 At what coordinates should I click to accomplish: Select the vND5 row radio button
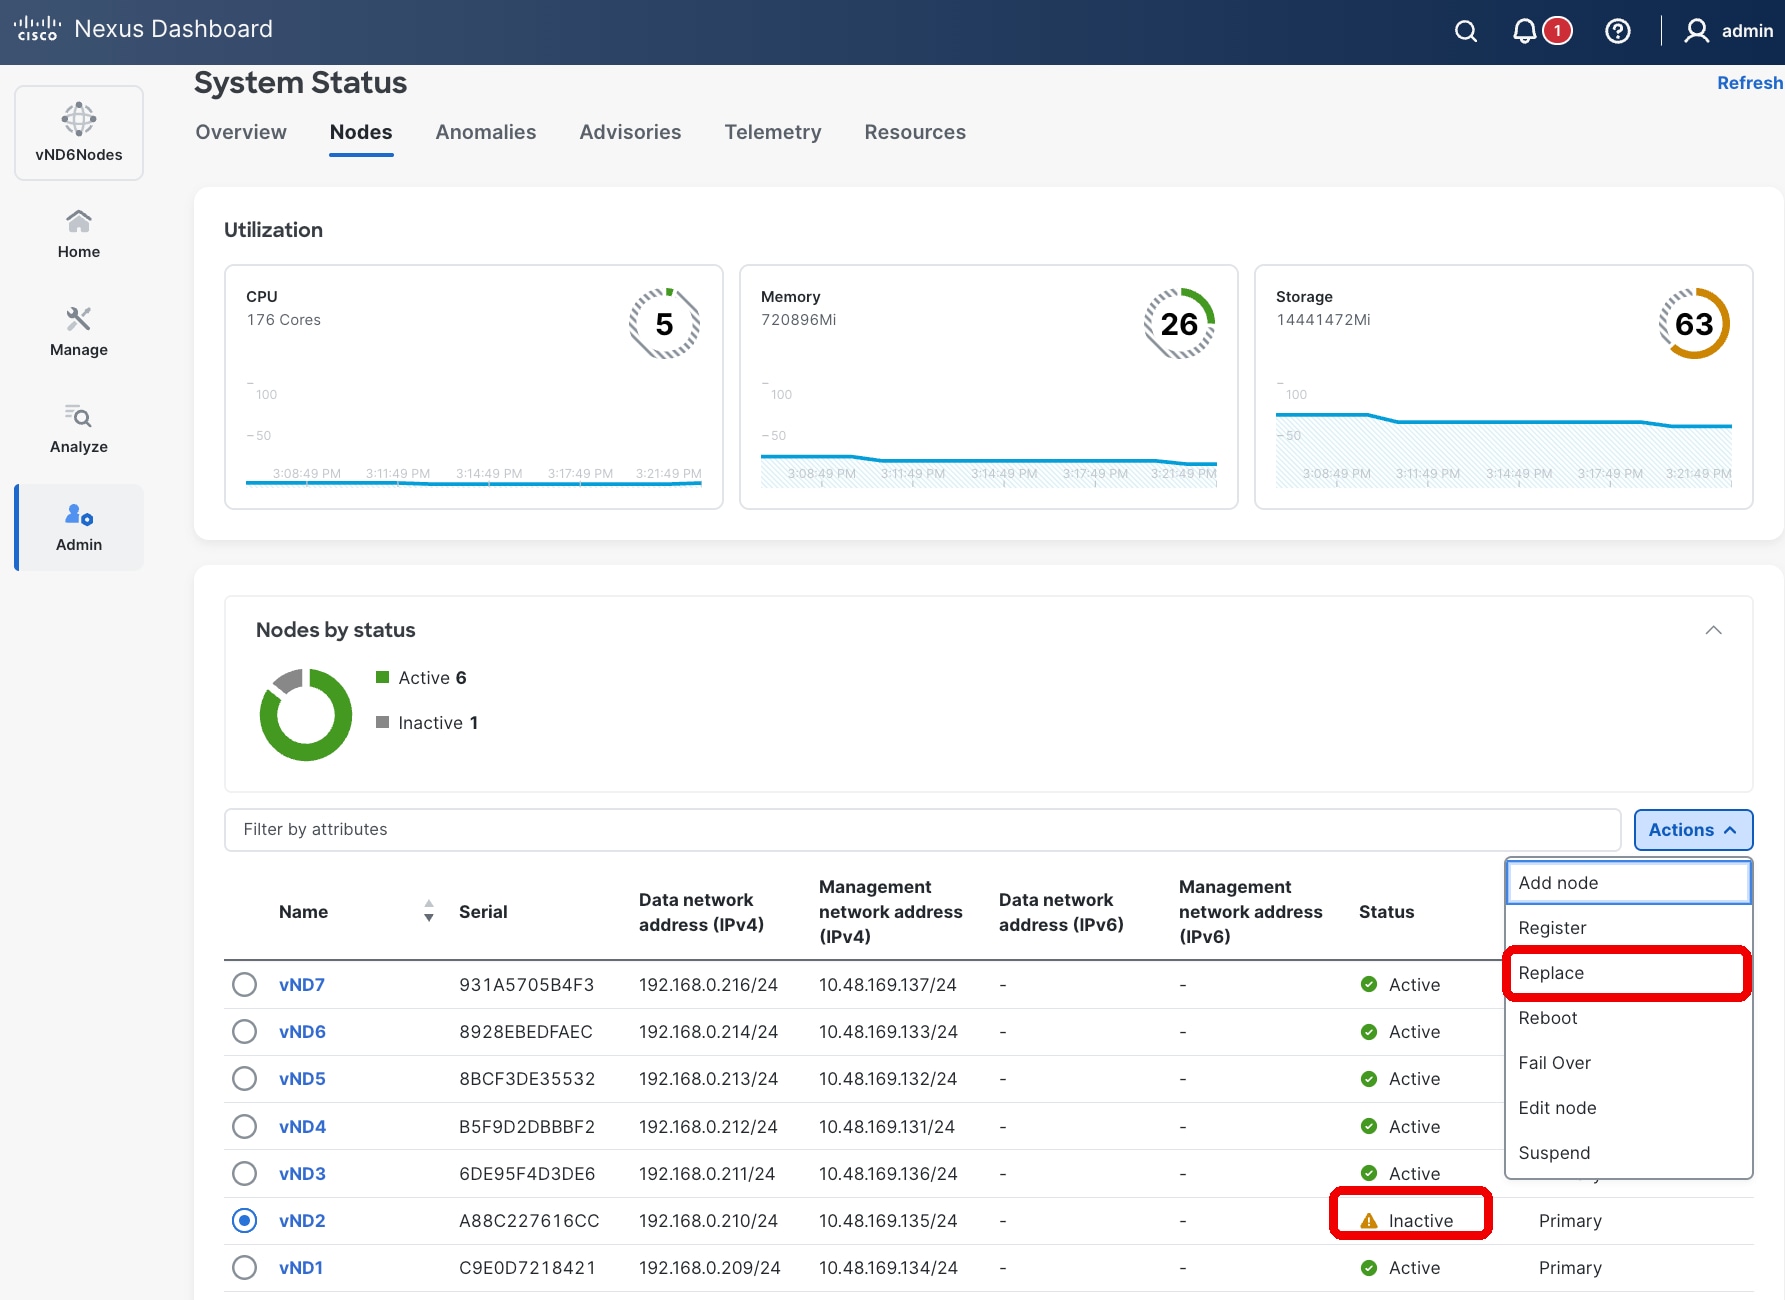[x=244, y=1079]
